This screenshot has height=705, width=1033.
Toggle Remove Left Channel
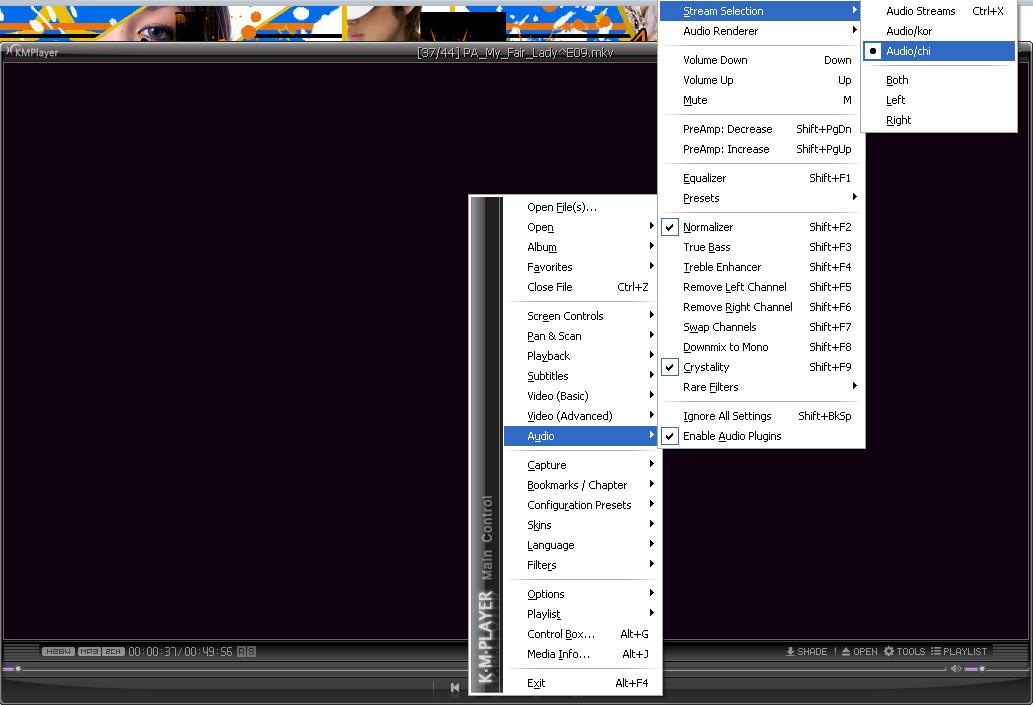(x=762, y=287)
